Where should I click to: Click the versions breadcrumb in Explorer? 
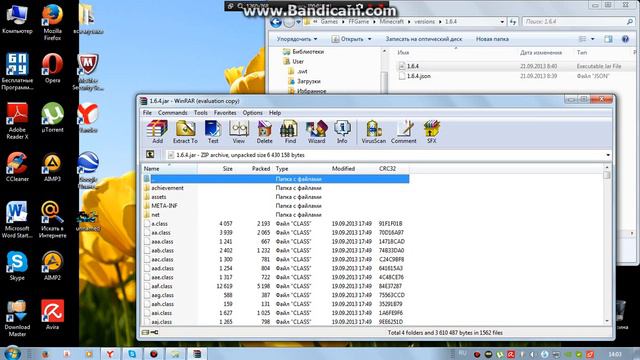pos(424,22)
